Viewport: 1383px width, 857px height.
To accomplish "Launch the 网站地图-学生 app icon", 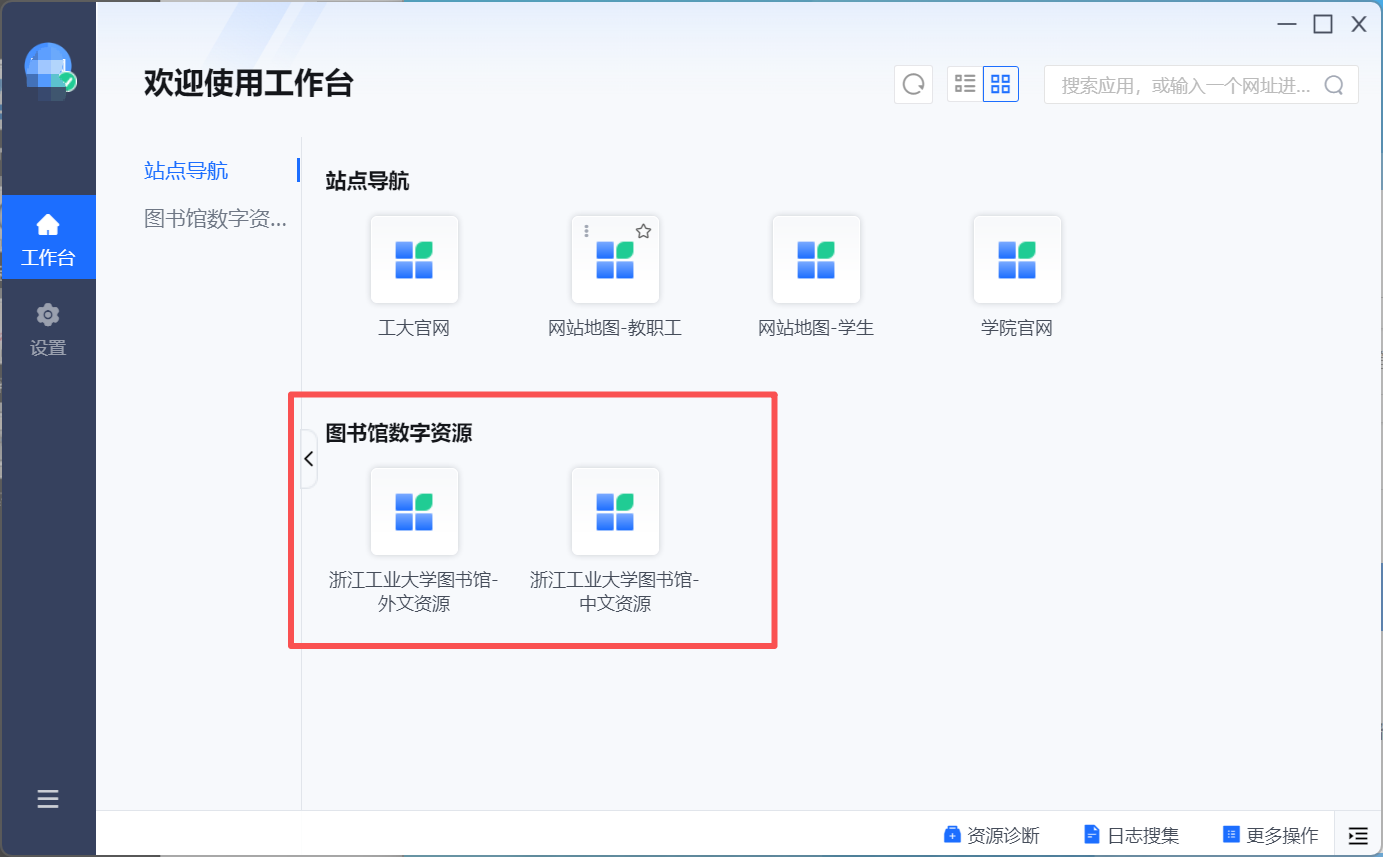I will pos(816,260).
